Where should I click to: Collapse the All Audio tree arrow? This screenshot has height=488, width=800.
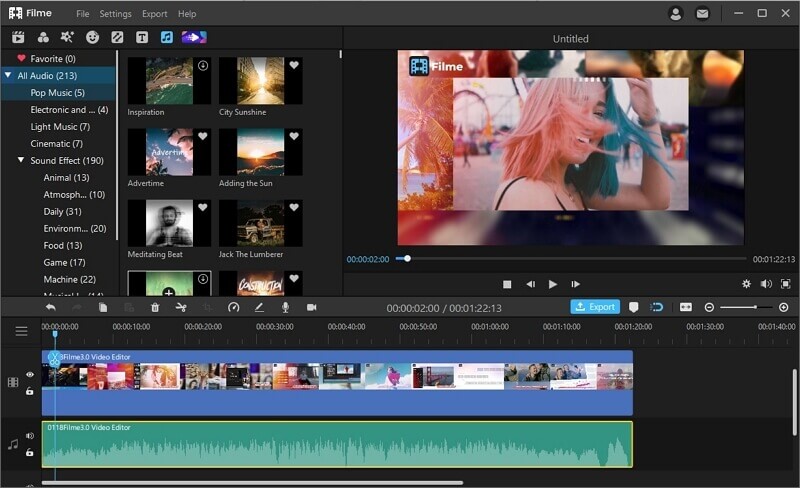[x=8, y=75]
